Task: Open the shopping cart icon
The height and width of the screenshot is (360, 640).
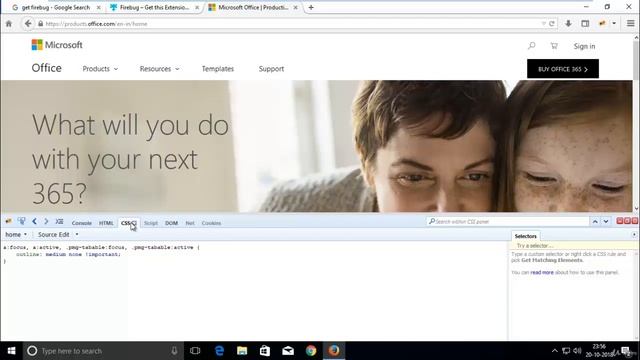Action: click(x=554, y=46)
